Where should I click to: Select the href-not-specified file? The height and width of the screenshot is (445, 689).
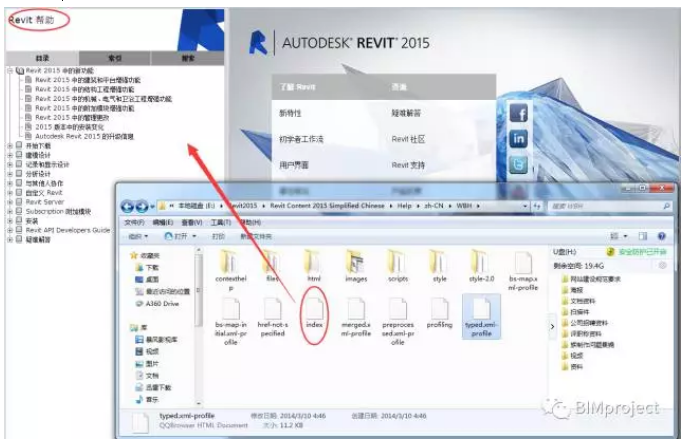[272, 317]
